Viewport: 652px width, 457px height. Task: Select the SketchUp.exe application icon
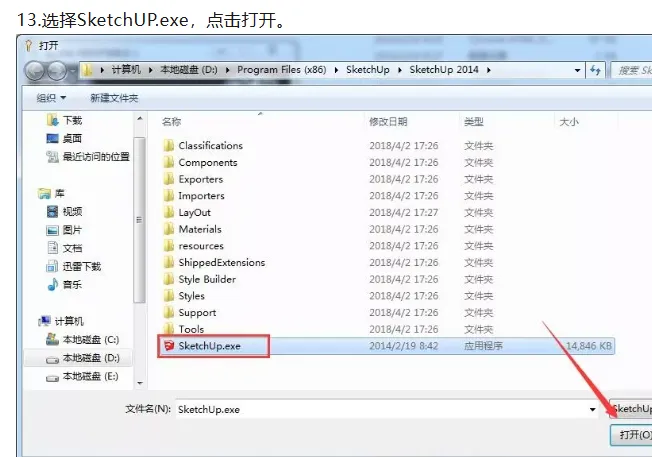[x=169, y=346]
